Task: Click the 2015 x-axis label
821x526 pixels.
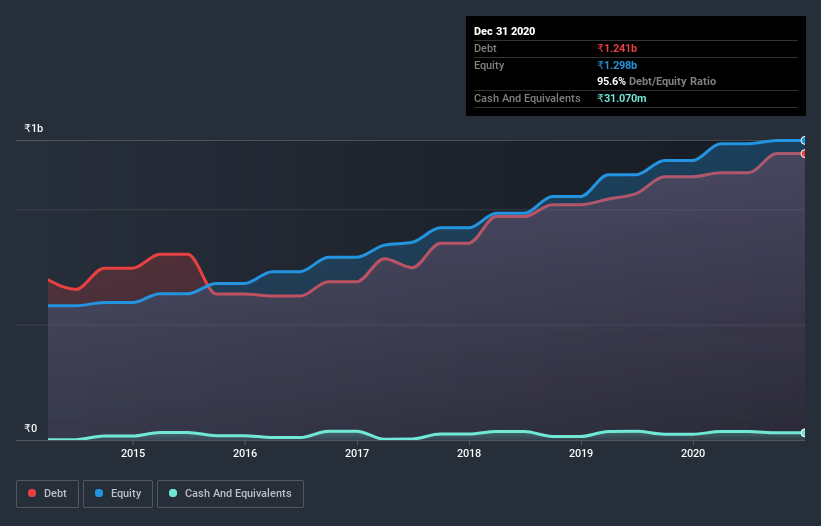Action: [133, 453]
